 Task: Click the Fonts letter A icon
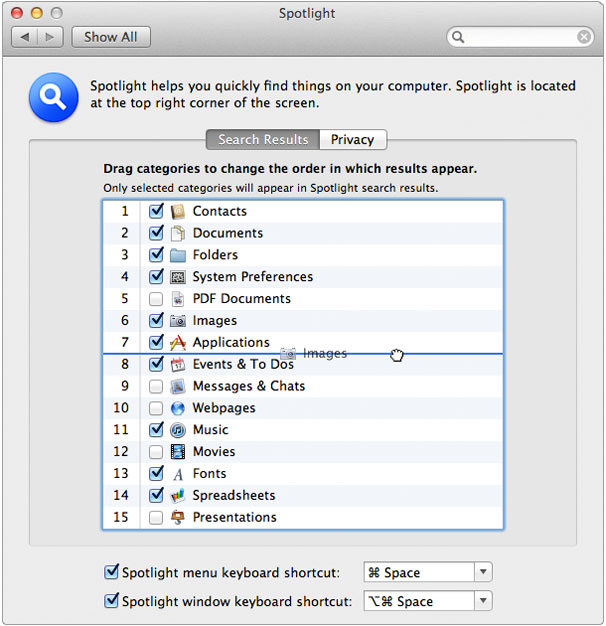(178, 474)
